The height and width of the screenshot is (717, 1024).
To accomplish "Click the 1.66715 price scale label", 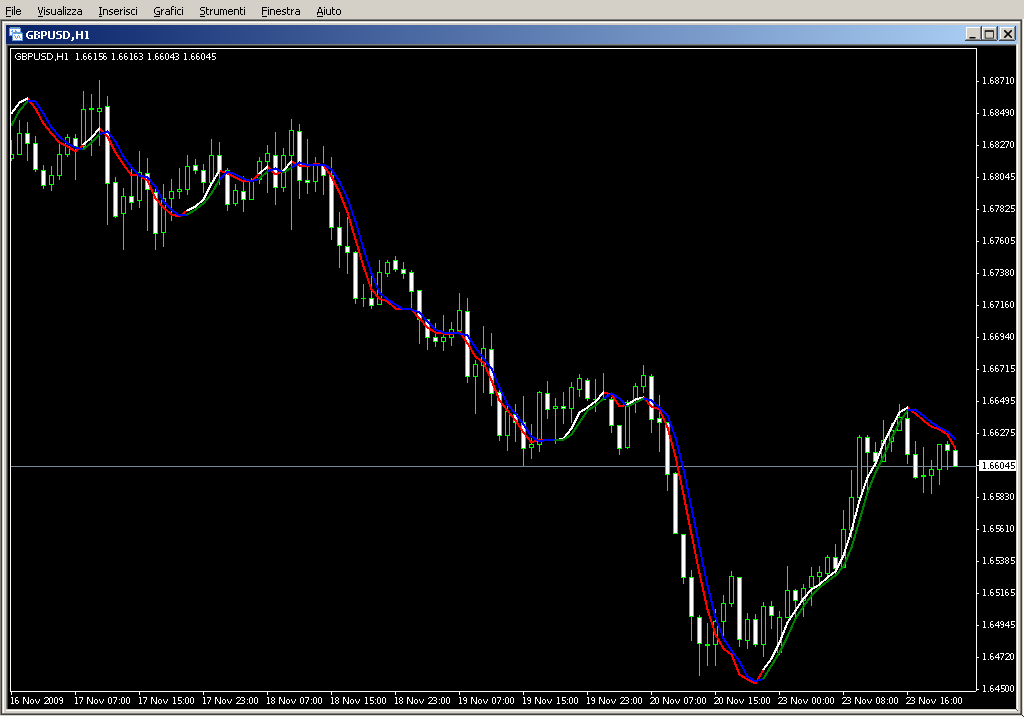I will tap(997, 369).
